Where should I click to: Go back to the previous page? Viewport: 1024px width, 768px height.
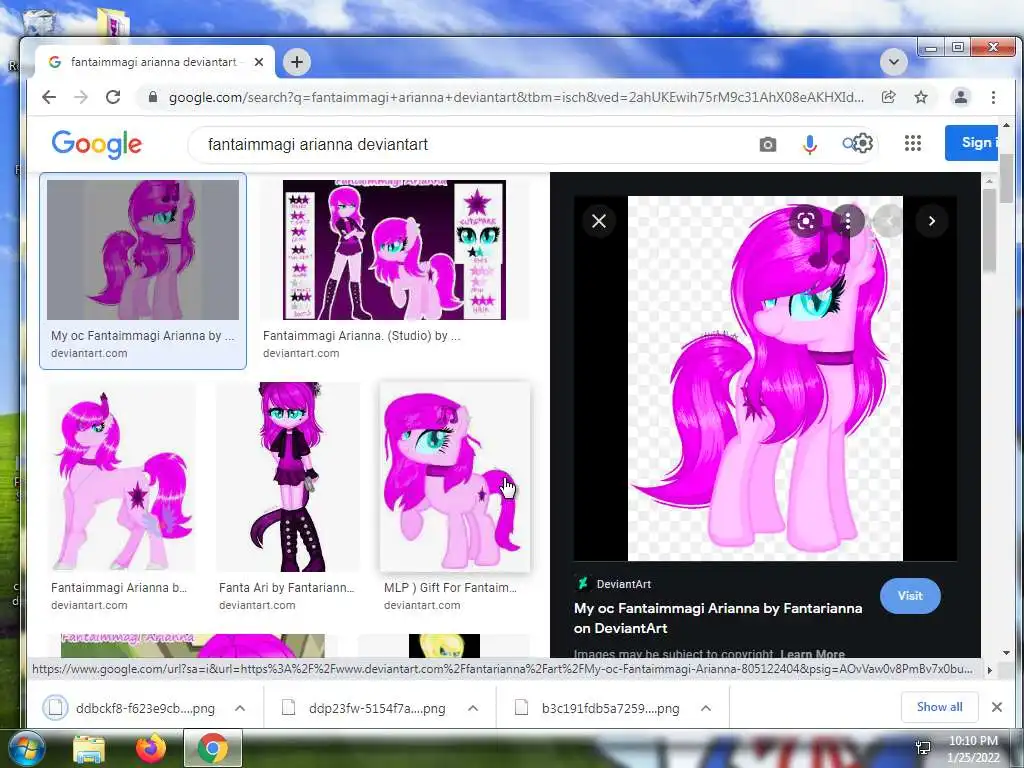point(49,97)
